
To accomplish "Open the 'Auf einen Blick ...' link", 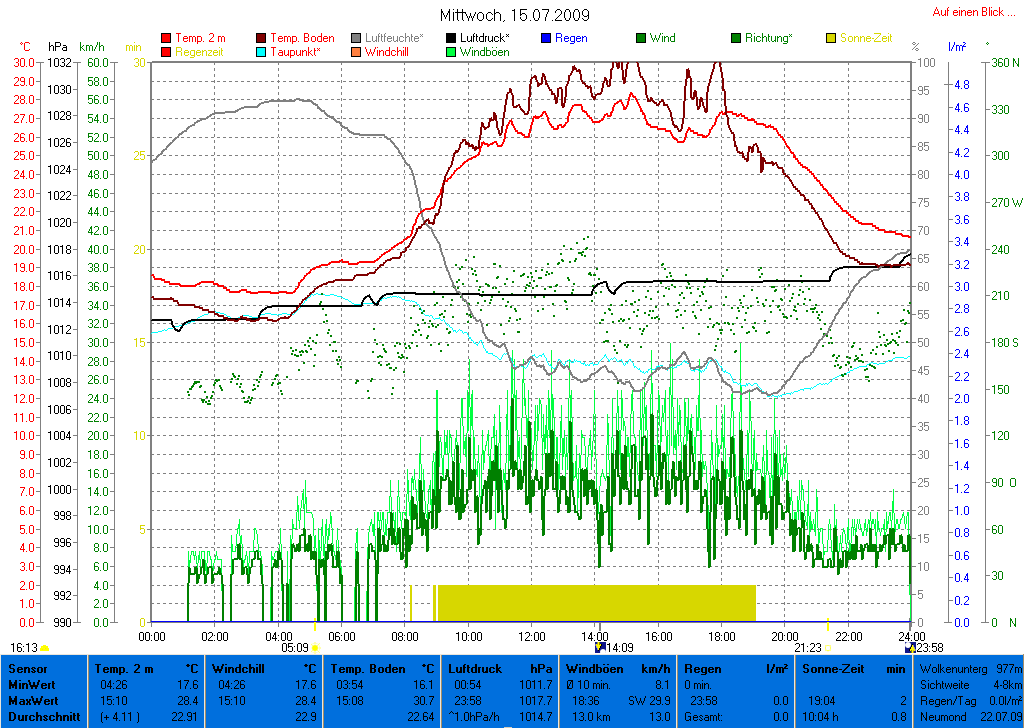I will tap(969, 12).
